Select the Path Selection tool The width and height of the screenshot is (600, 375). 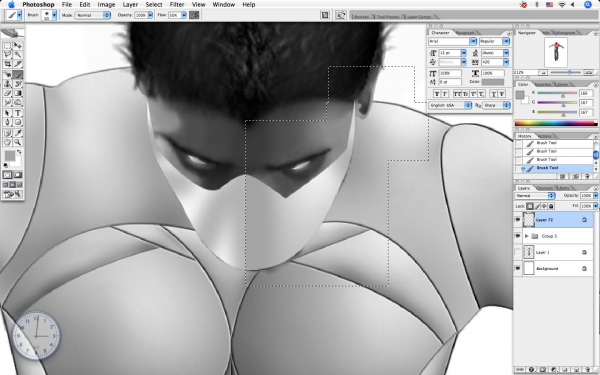click(x=7, y=113)
